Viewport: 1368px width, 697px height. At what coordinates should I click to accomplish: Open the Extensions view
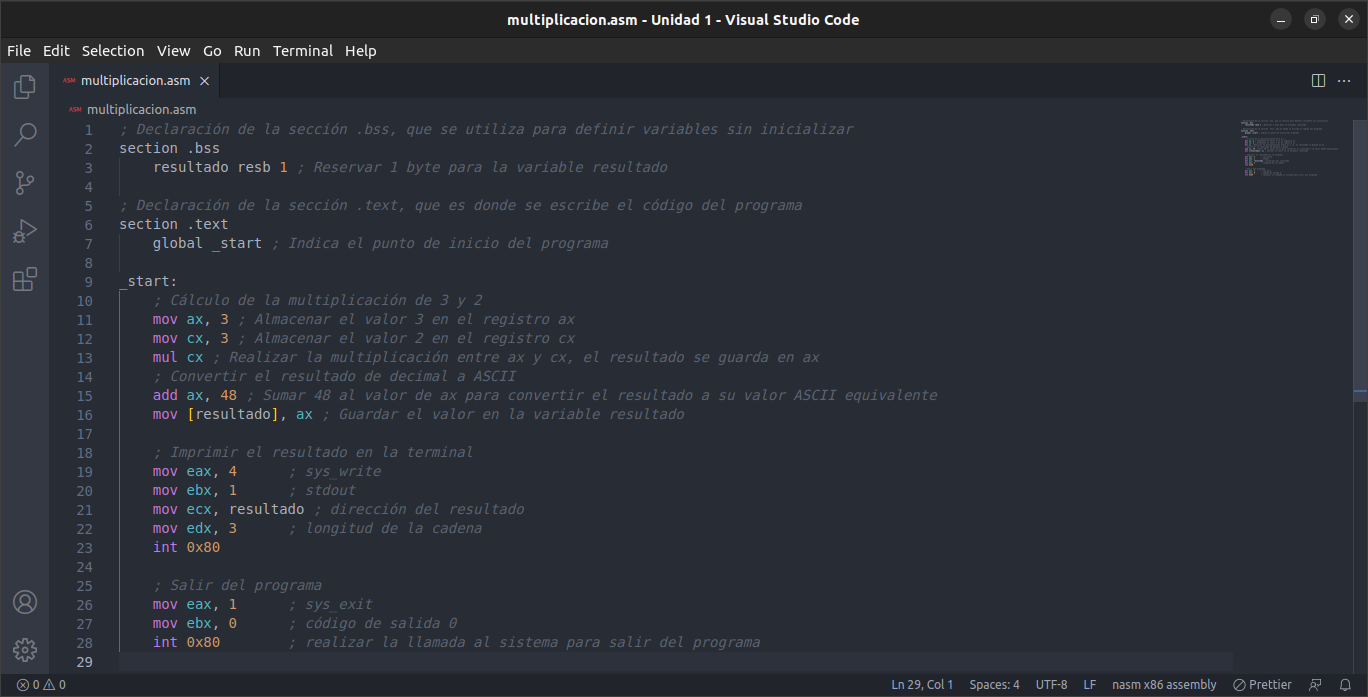click(25, 279)
